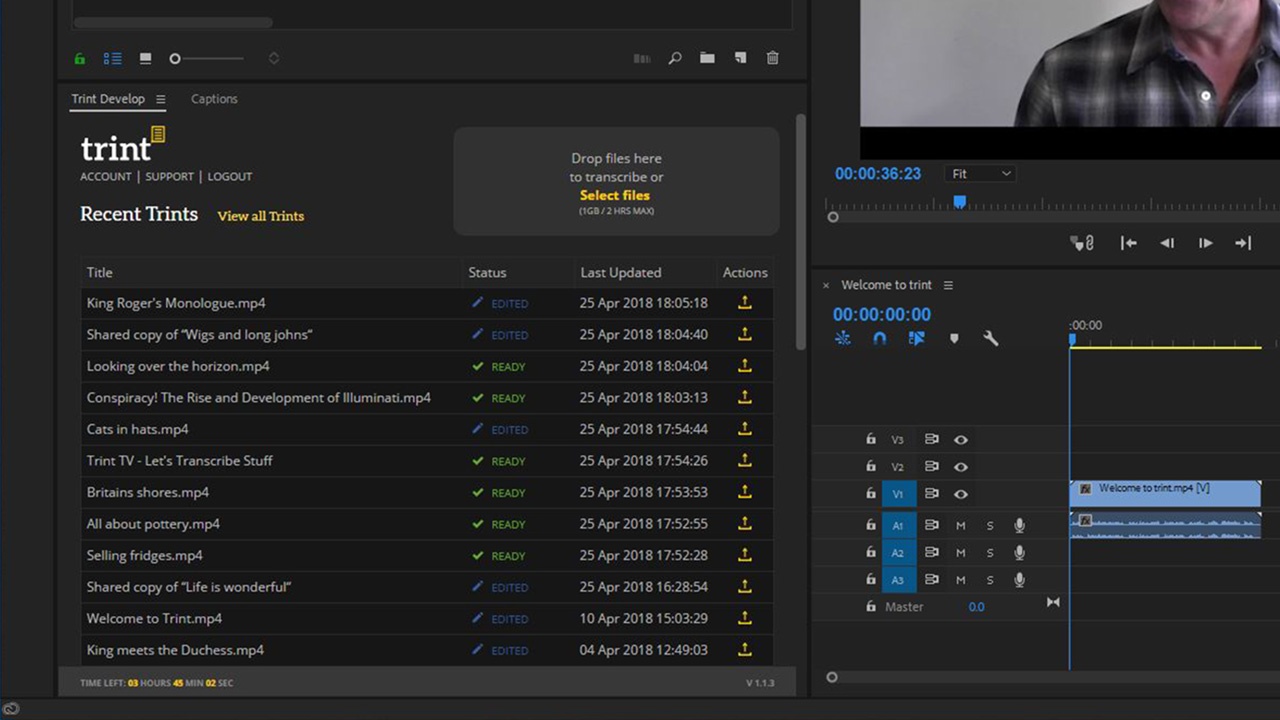1280x720 pixels.
Task: Mute audio track A1
Action: [960, 526]
